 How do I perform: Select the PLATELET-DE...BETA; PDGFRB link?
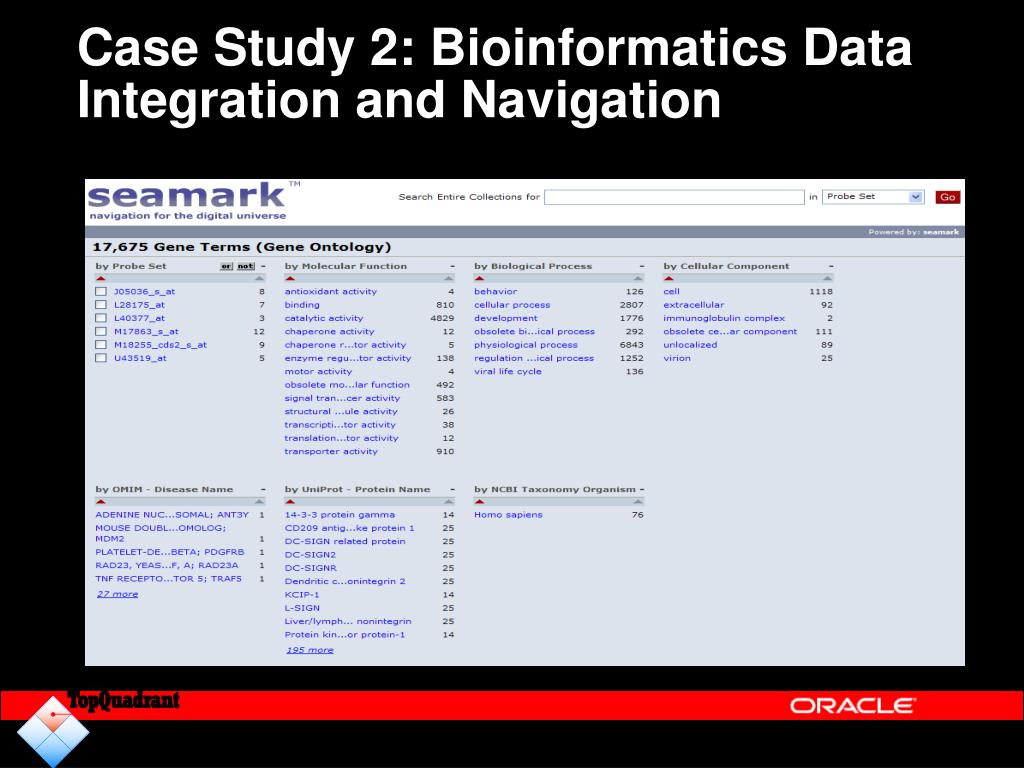tap(170, 552)
